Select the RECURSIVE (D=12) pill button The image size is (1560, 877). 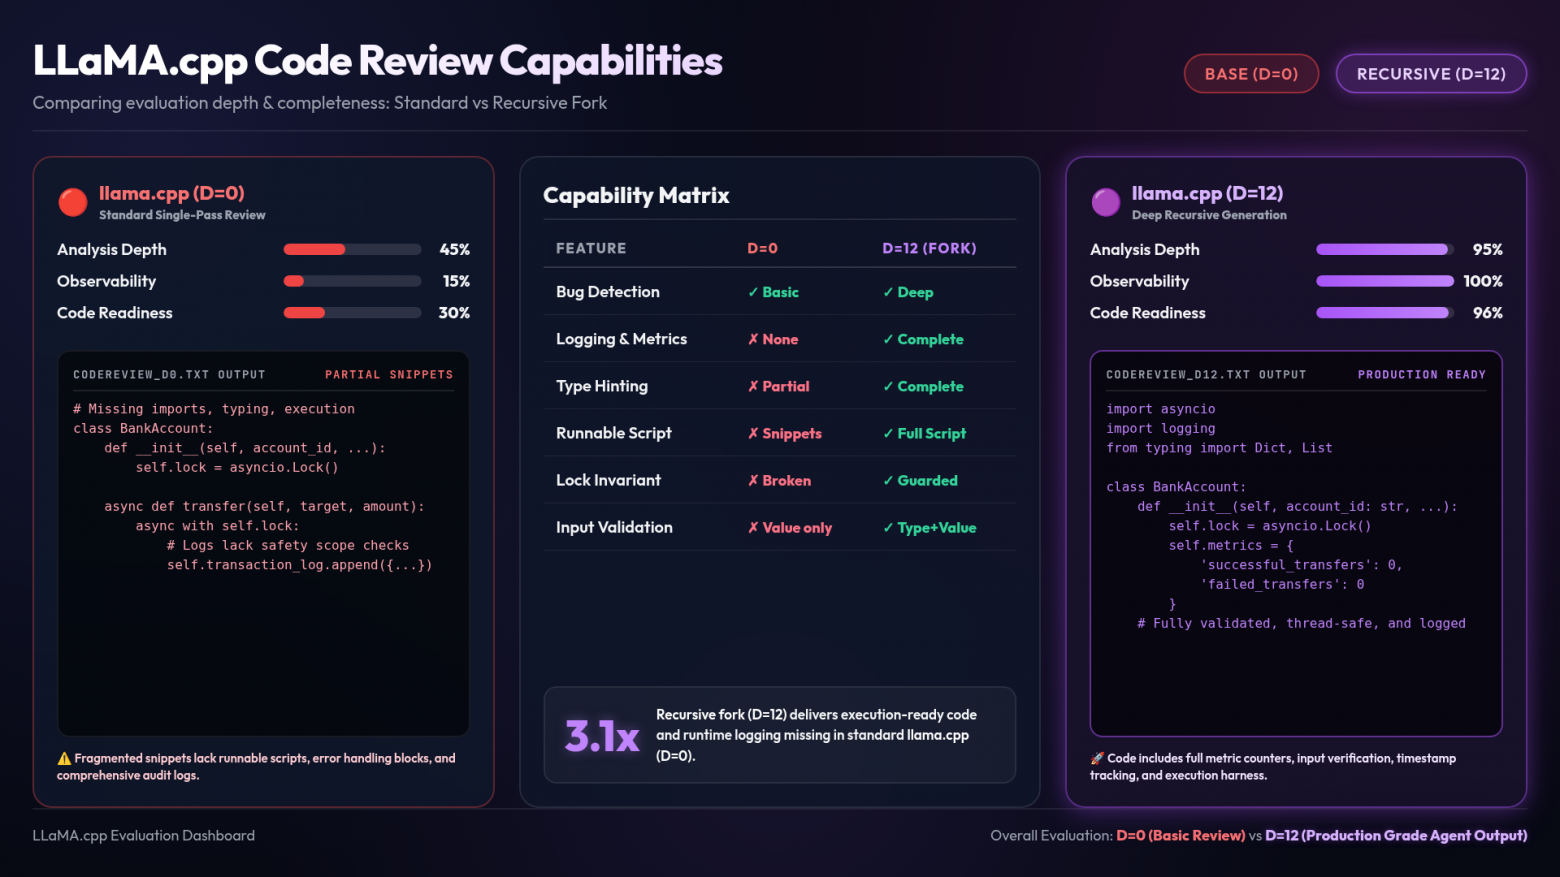tap(1431, 74)
